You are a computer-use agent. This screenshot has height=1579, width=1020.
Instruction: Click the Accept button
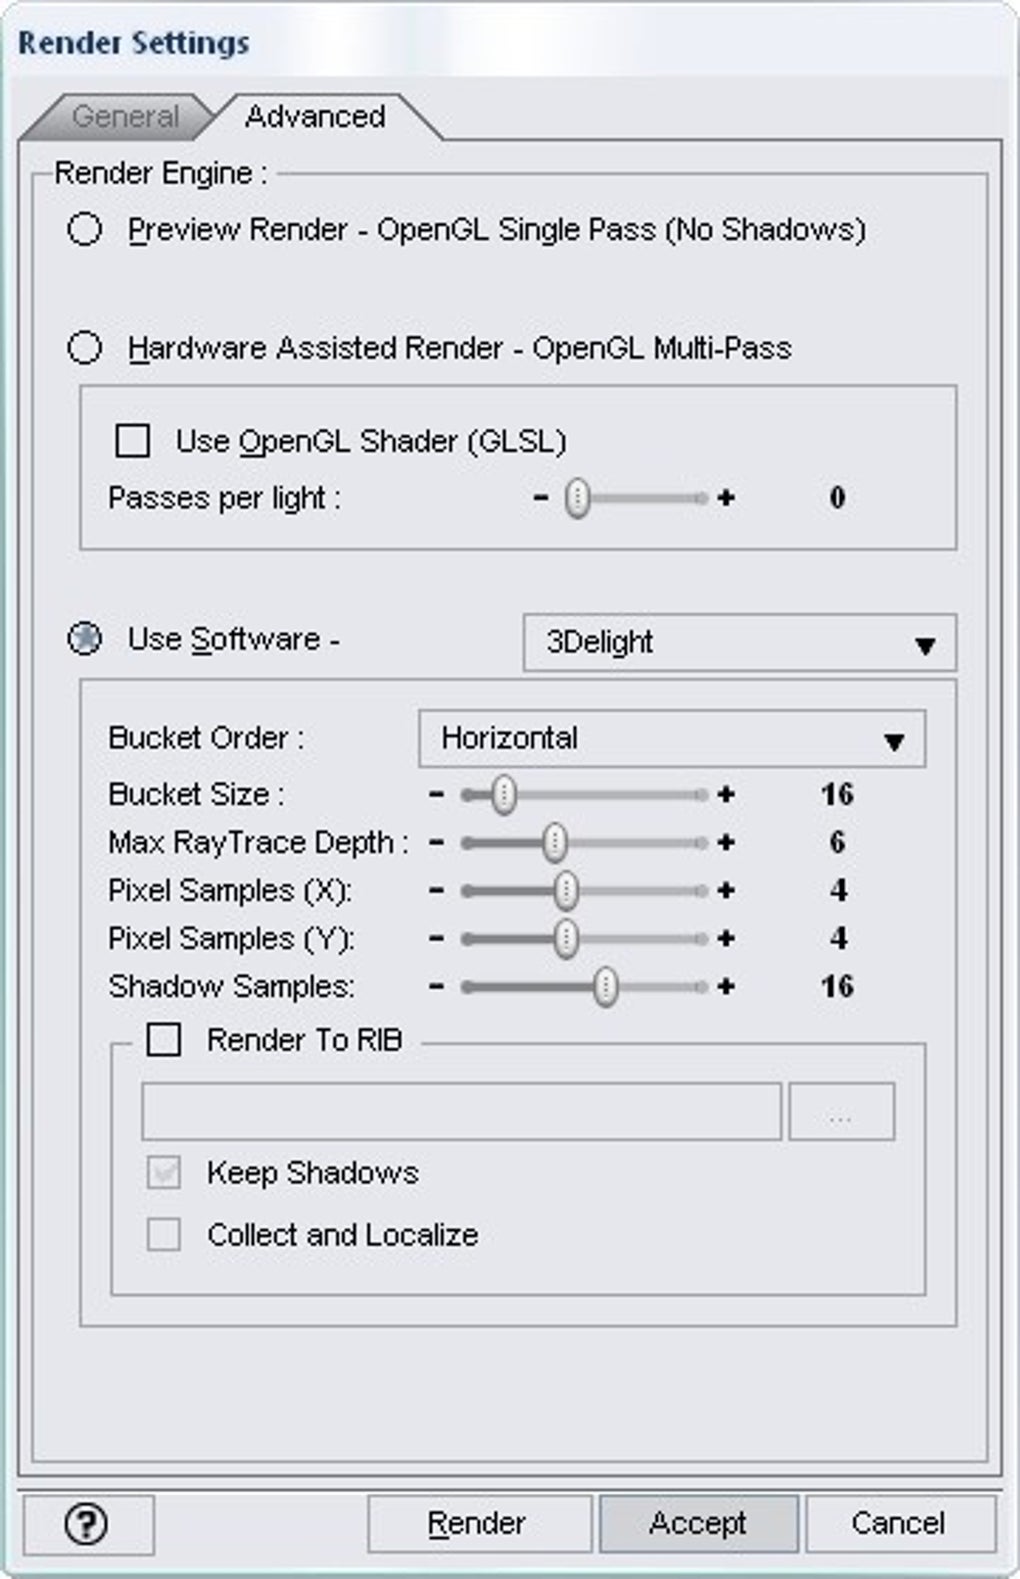coord(698,1523)
